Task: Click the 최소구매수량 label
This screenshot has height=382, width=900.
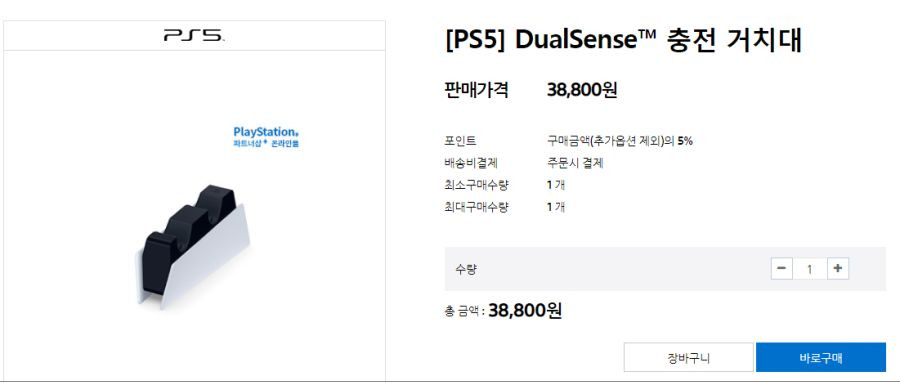Action: click(x=476, y=185)
